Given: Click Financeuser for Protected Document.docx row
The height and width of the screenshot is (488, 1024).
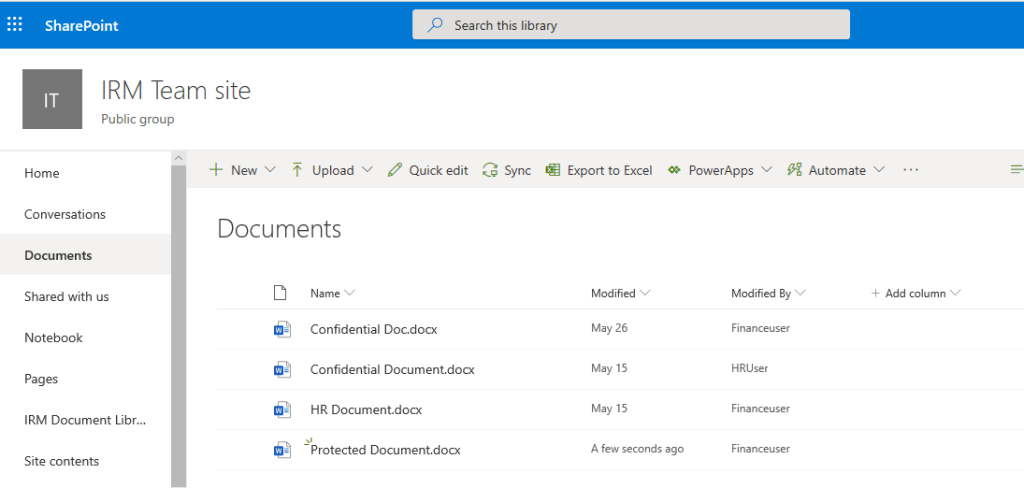Looking at the screenshot, I should [760, 449].
